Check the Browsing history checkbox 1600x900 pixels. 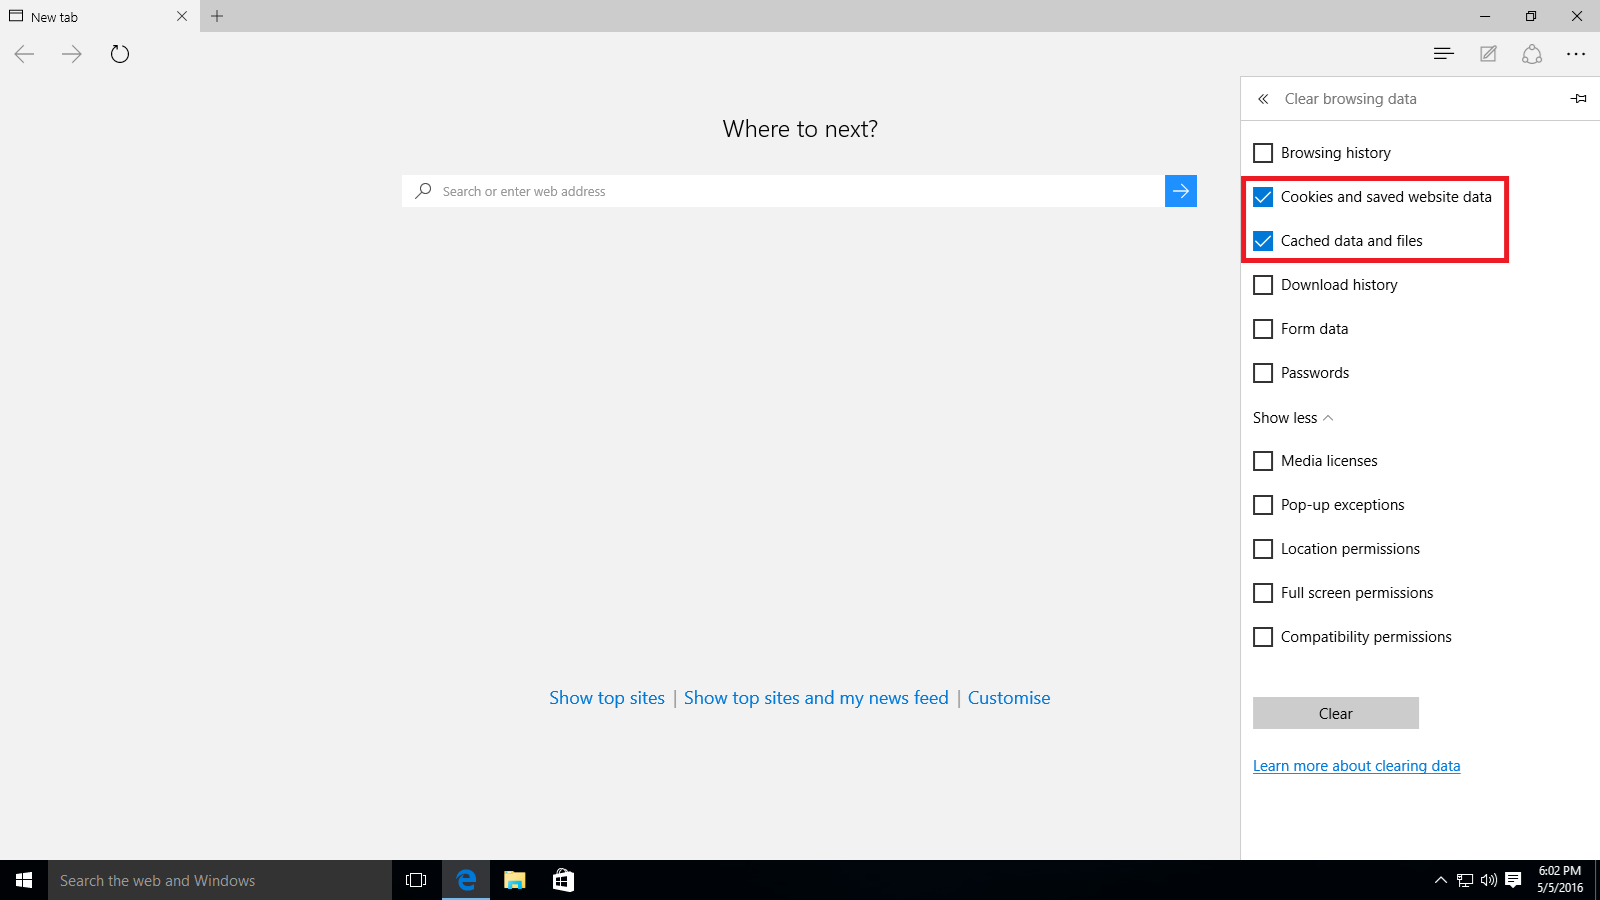pos(1263,153)
